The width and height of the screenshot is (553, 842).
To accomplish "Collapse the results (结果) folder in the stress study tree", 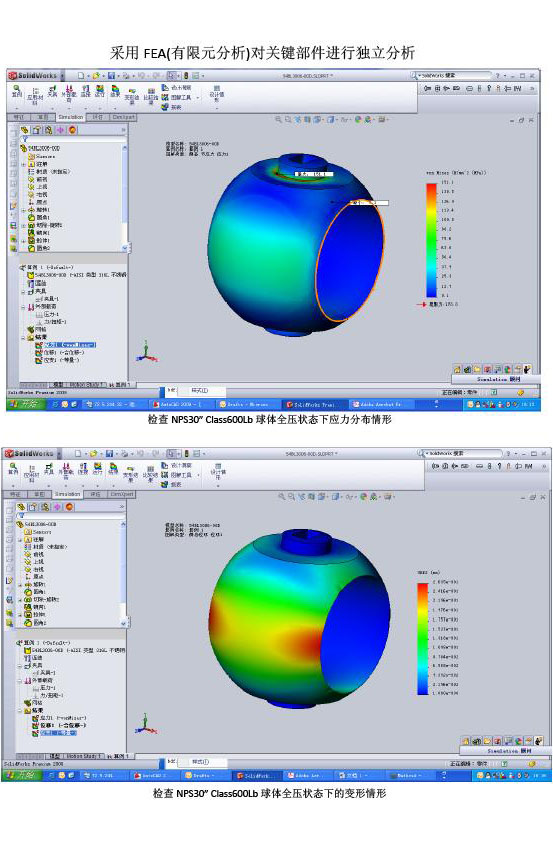I will pos(24,337).
